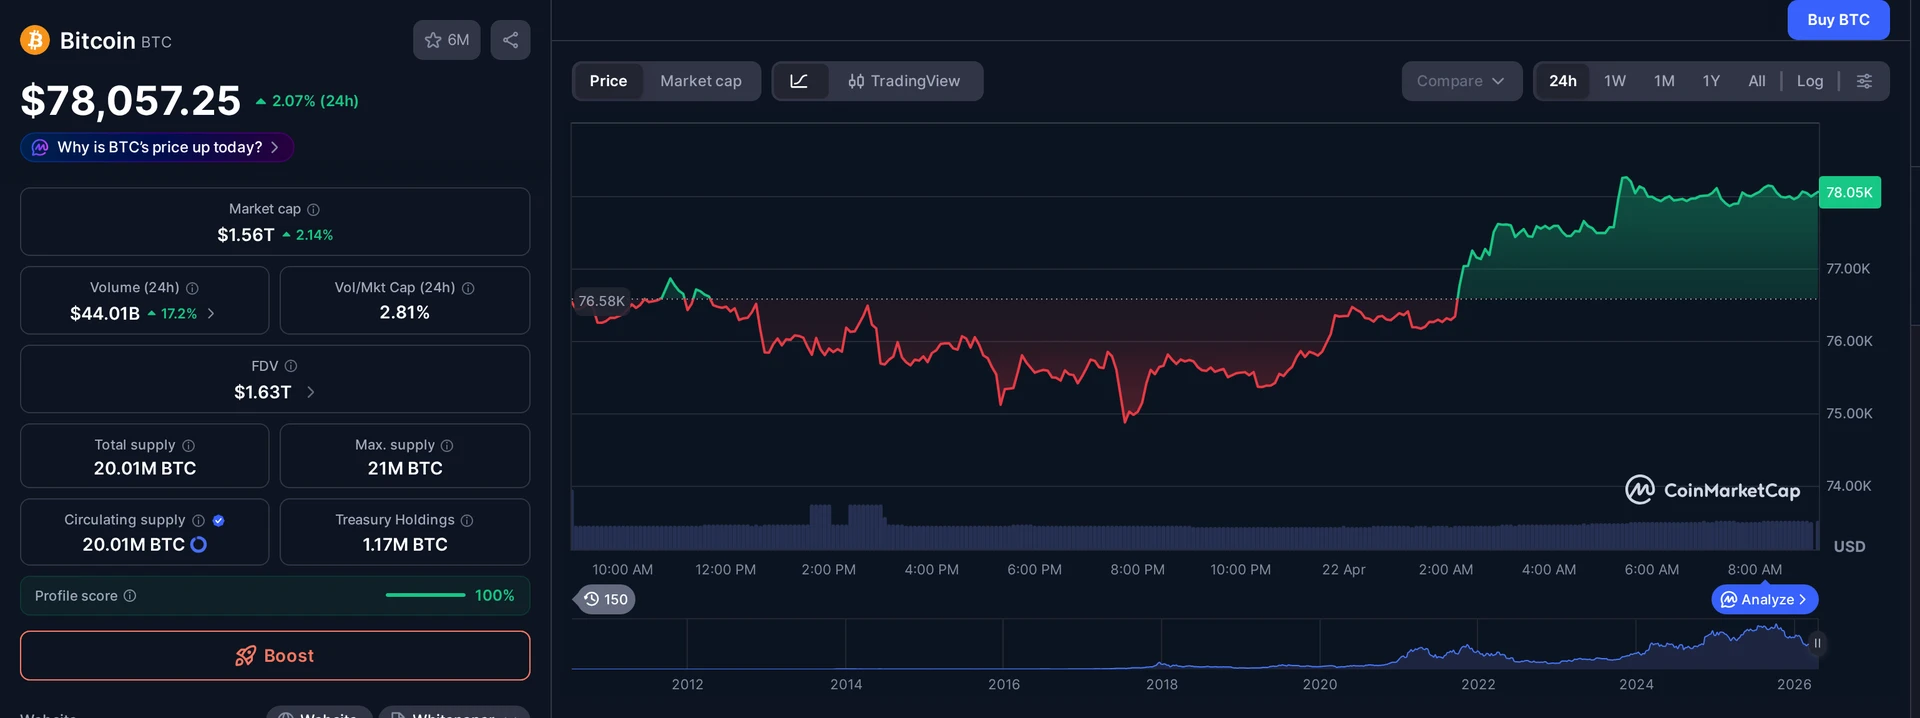Click the 1.17M BTC treasury value

click(x=405, y=544)
